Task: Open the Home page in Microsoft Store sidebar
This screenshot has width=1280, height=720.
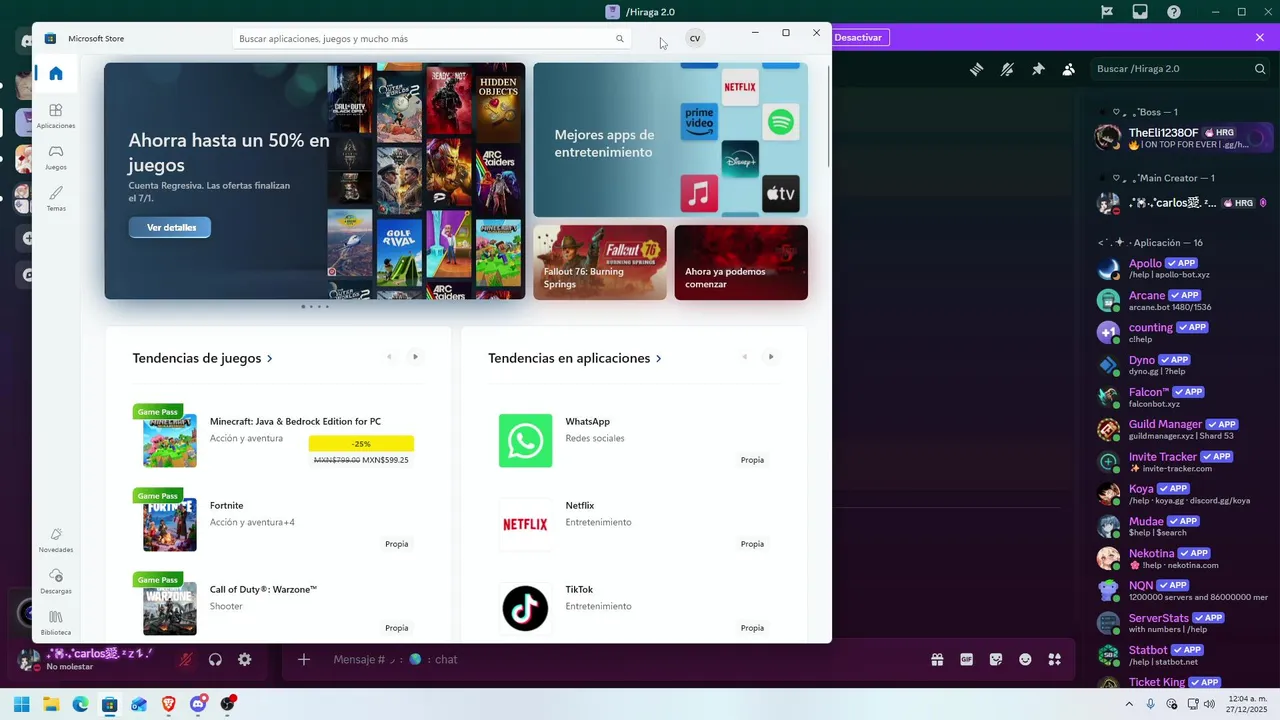Action: click(x=56, y=73)
